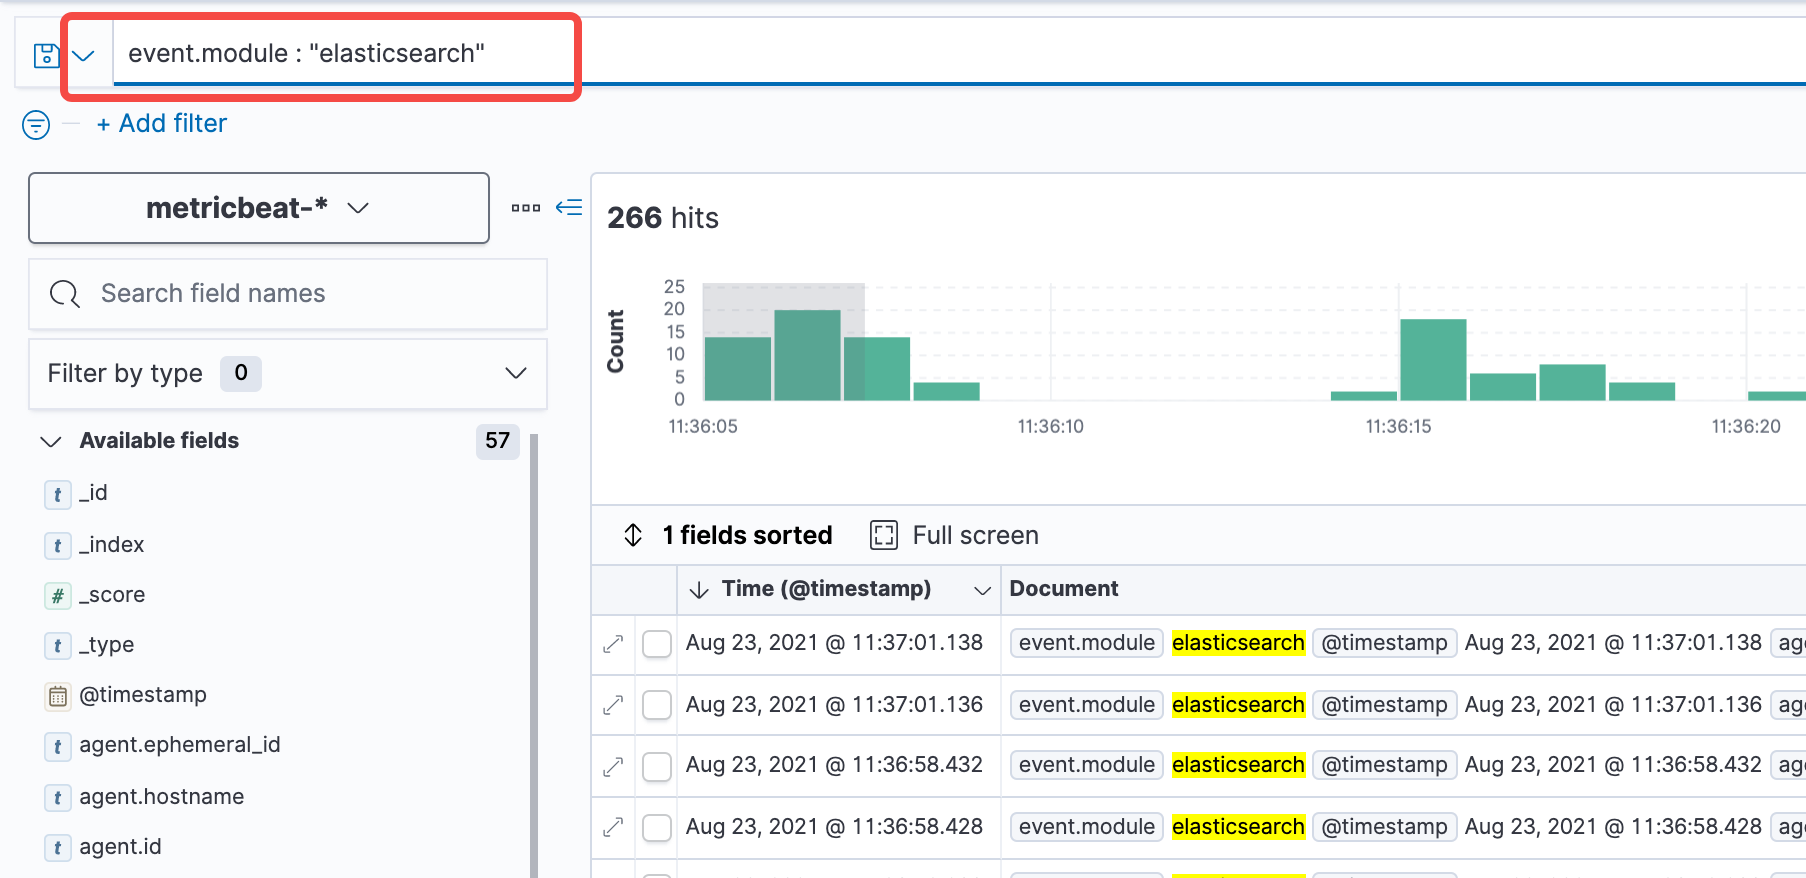This screenshot has width=1806, height=878.
Task: Open filter options circle icon
Action: [36, 124]
